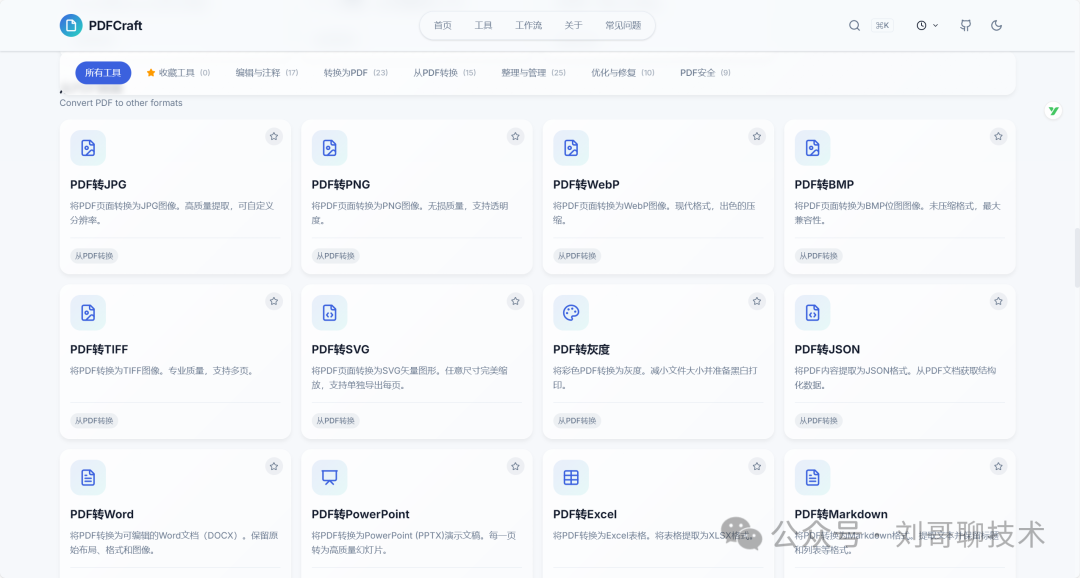Click the PDFCraft logo icon
Image resolution: width=1080 pixels, height=578 pixels.
[x=70, y=25]
